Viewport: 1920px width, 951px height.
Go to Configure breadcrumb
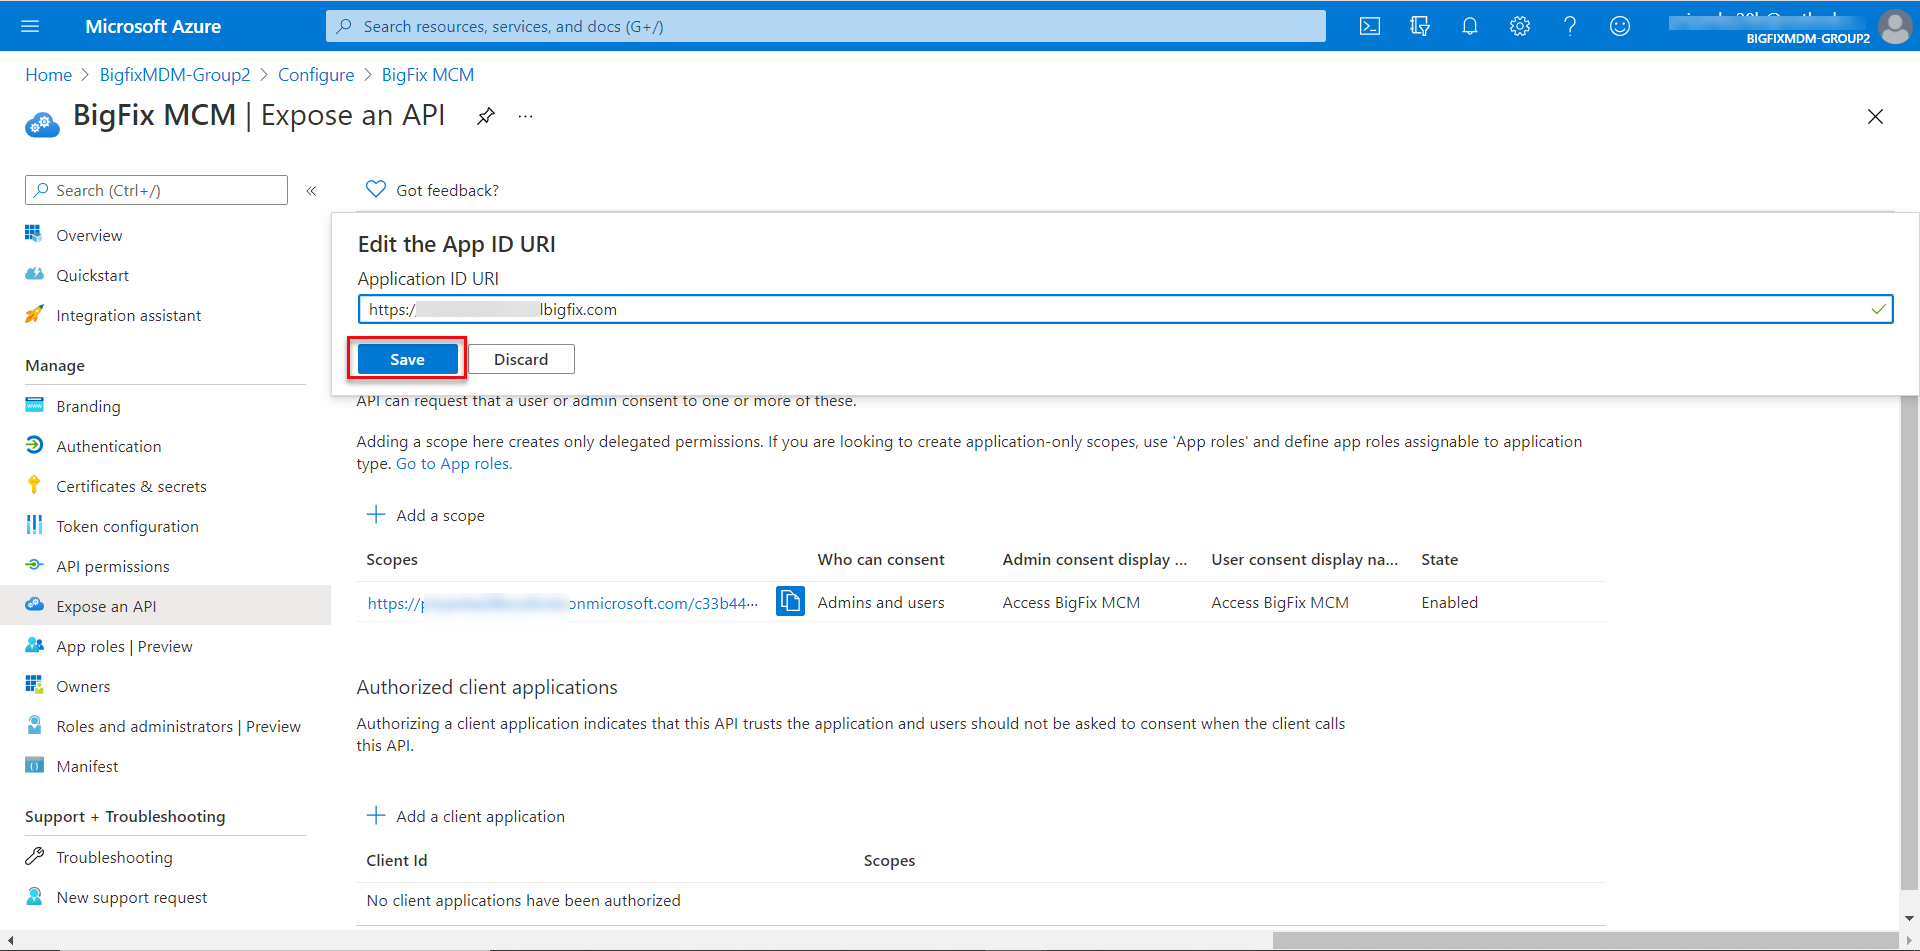click(316, 75)
